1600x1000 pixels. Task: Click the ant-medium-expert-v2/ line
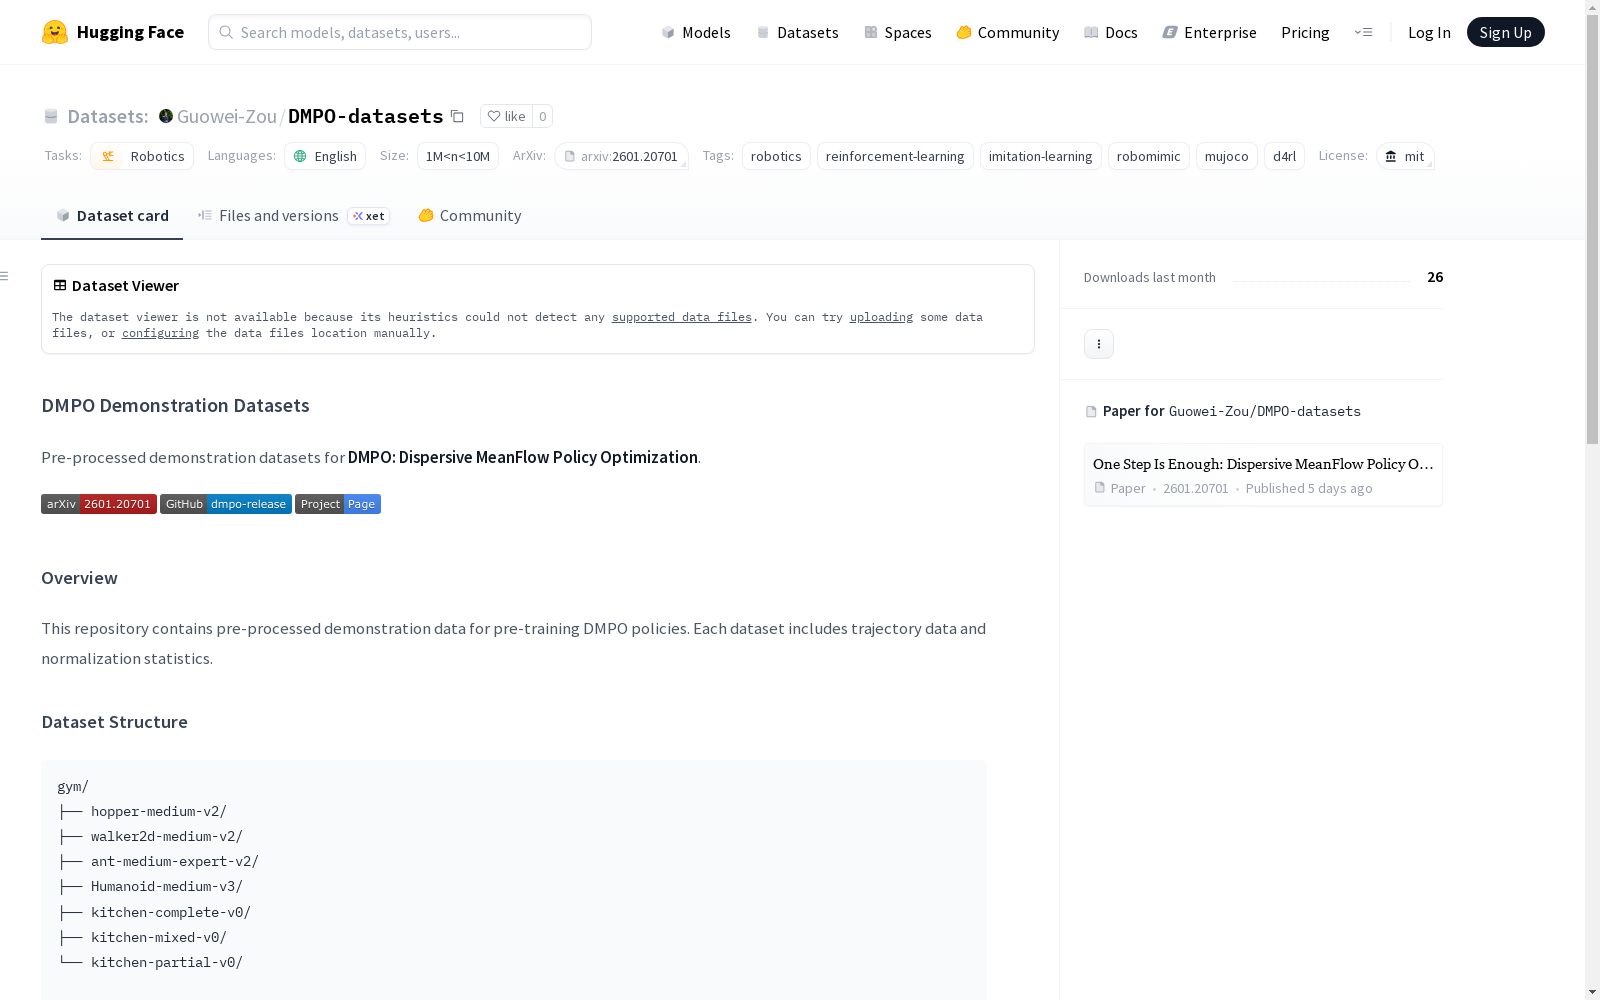pyautogui.click(x=175, y=861)
